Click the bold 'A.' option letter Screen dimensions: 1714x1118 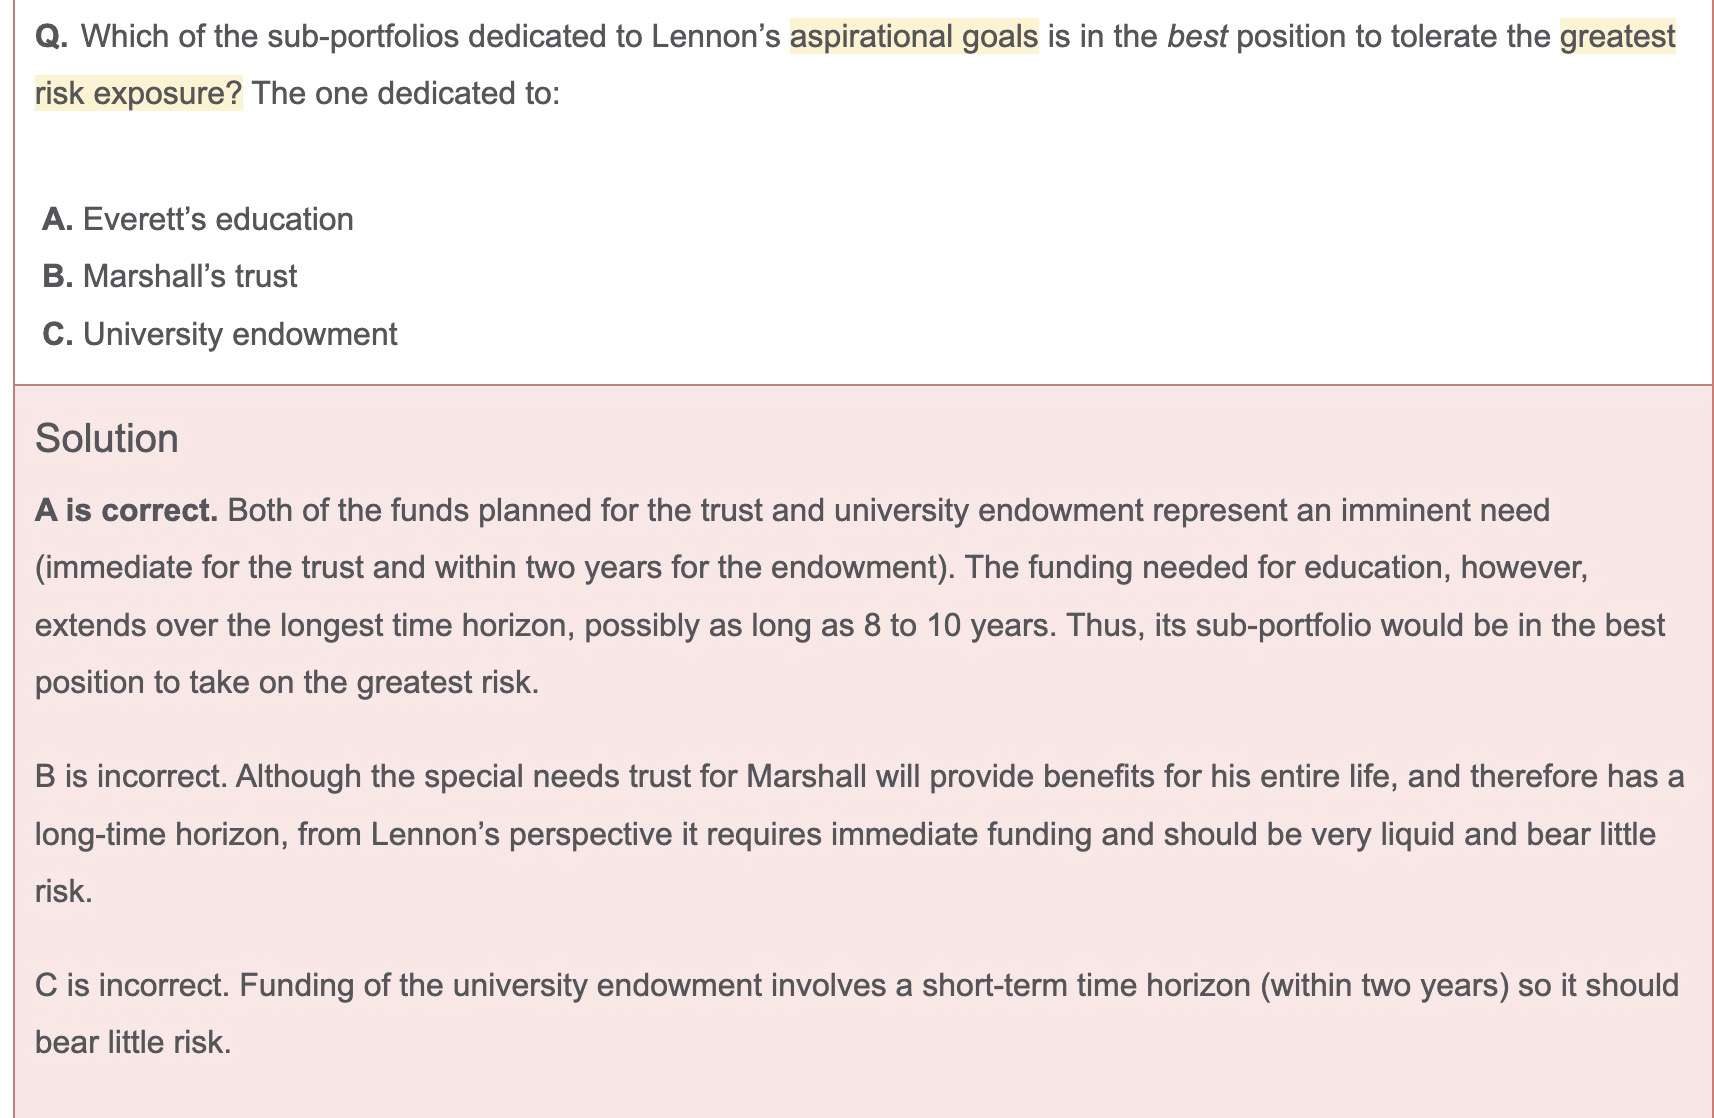point(57,219)
